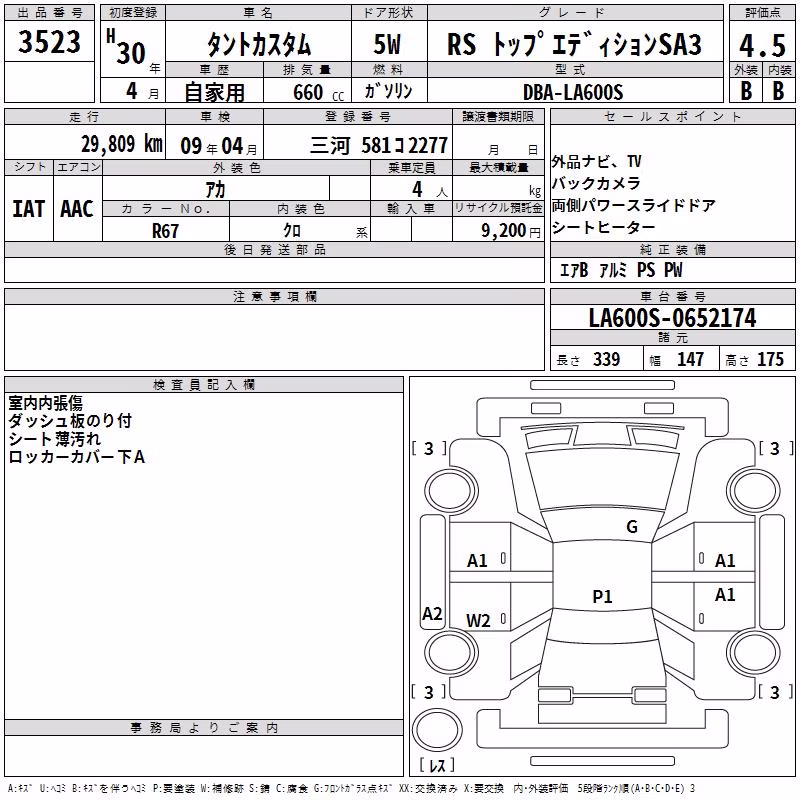Click the interior color クロ
The width and height of the screenshot is (800, 800).
[x=292, y=231]
